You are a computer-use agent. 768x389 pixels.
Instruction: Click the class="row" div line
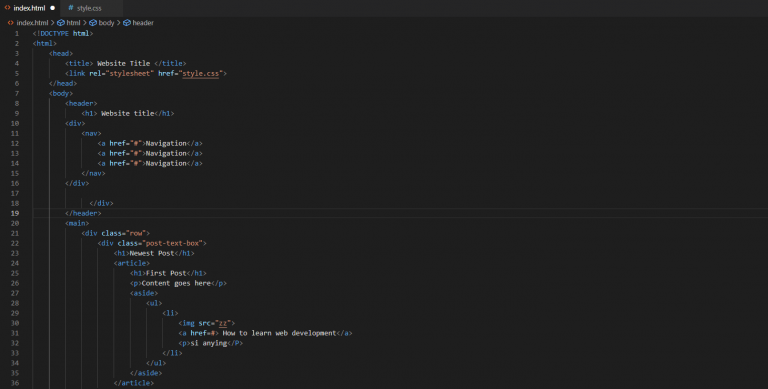pos(116,233)
